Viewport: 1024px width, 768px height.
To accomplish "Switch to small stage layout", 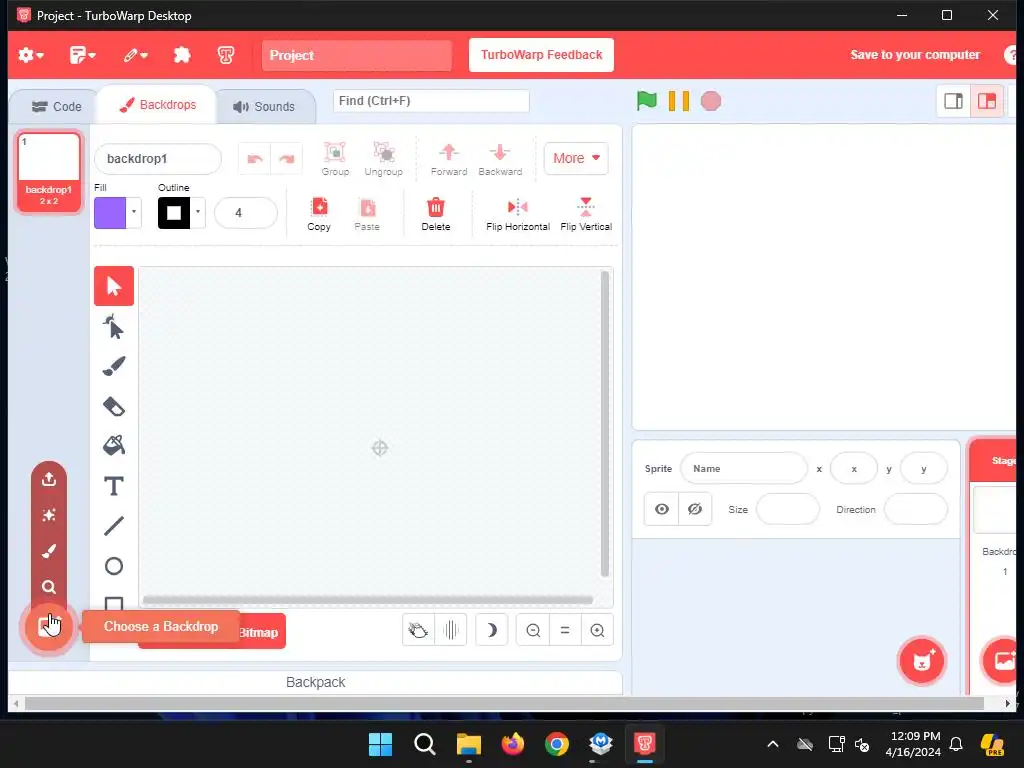I will coord(953,101).
